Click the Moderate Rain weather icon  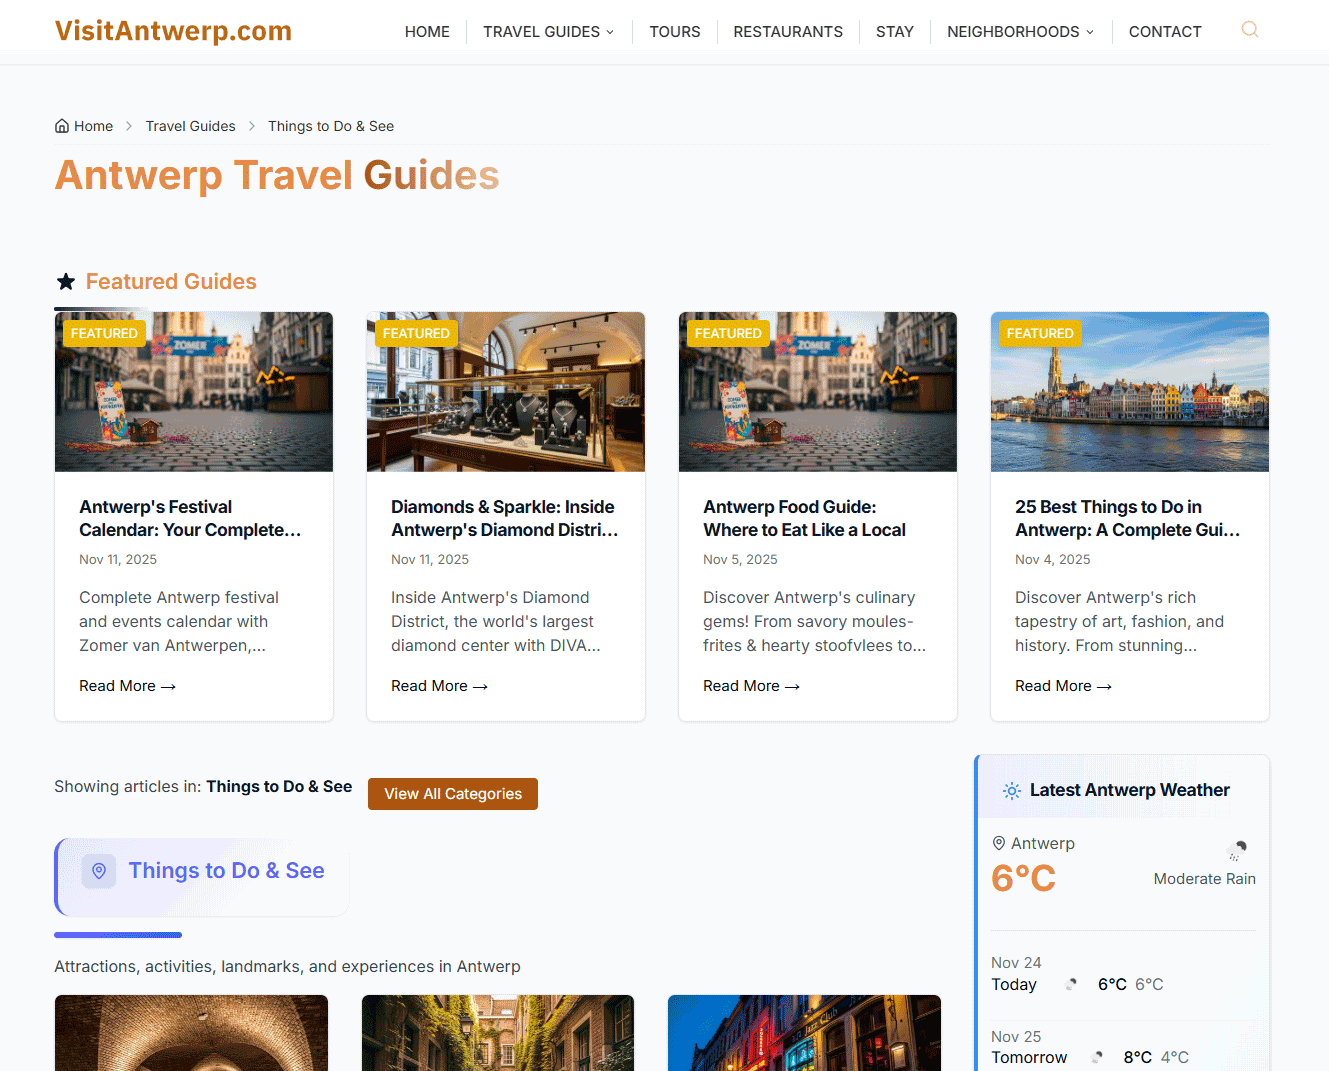(1237, 852)
